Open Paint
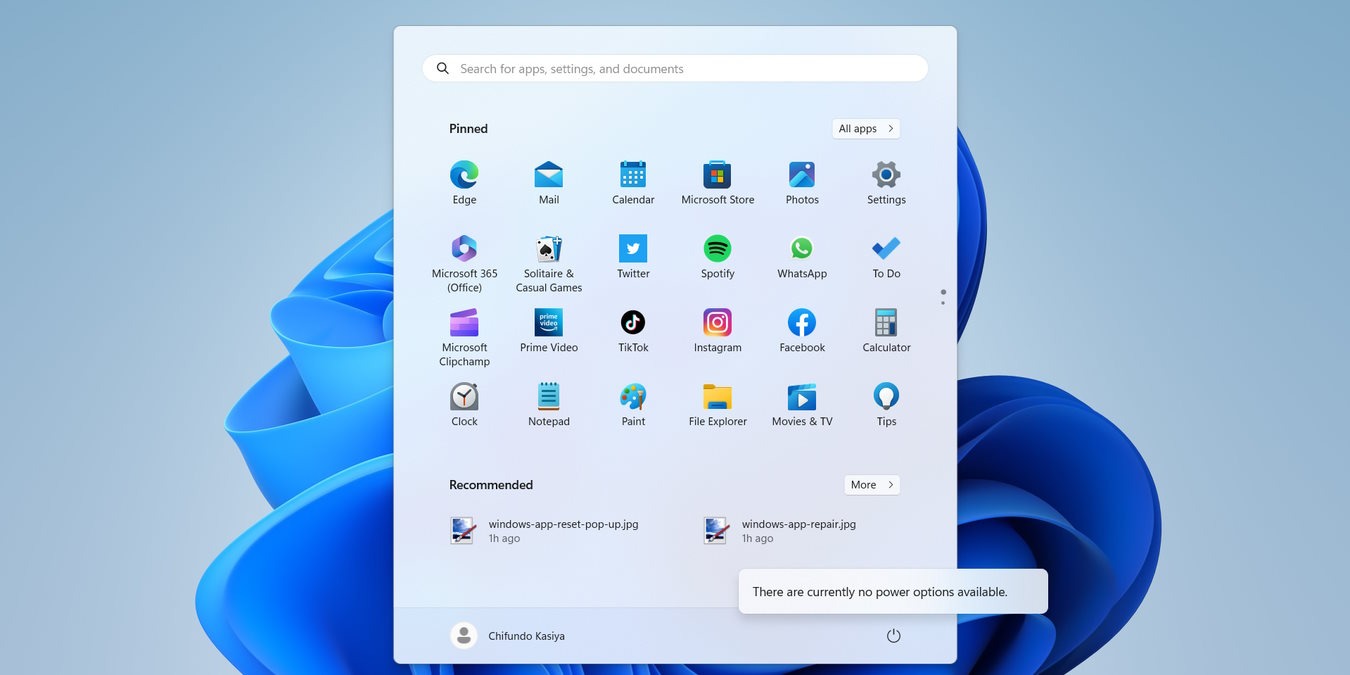Image resolution: width=1350 pixels, height=675 pixels. (x=633, y=397)
